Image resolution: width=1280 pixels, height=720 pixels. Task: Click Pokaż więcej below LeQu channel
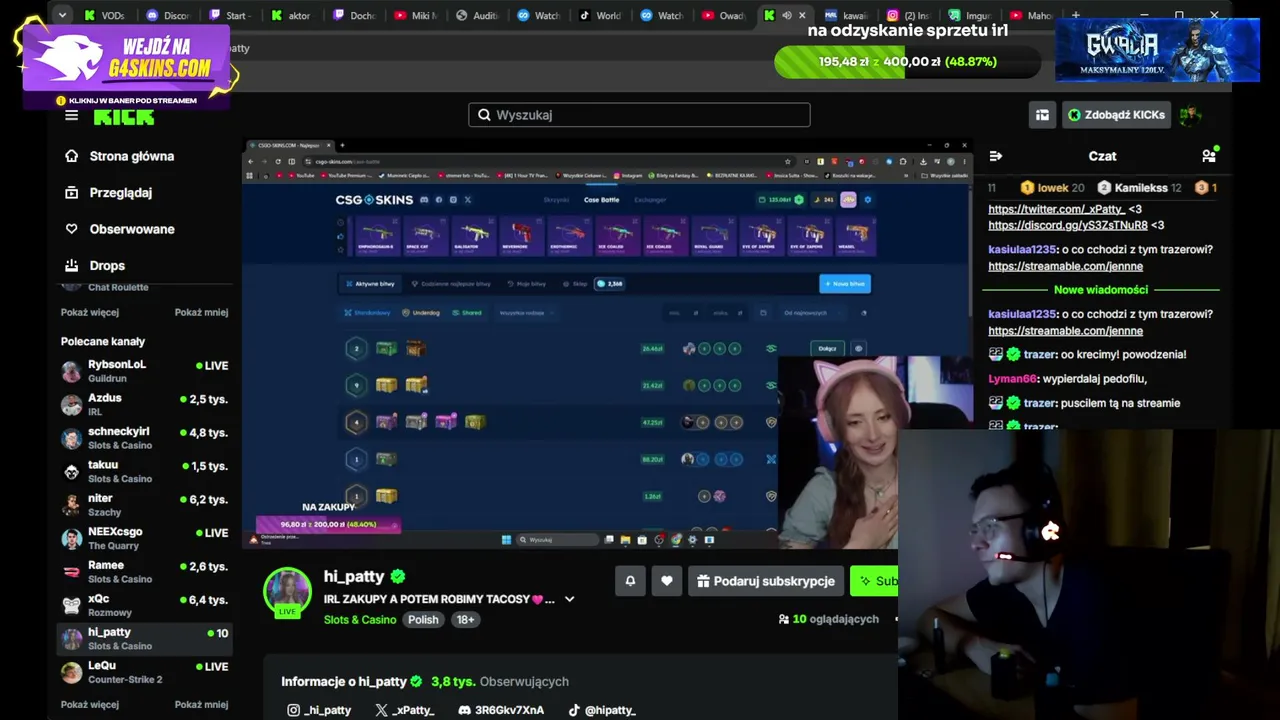click(90, 704)
